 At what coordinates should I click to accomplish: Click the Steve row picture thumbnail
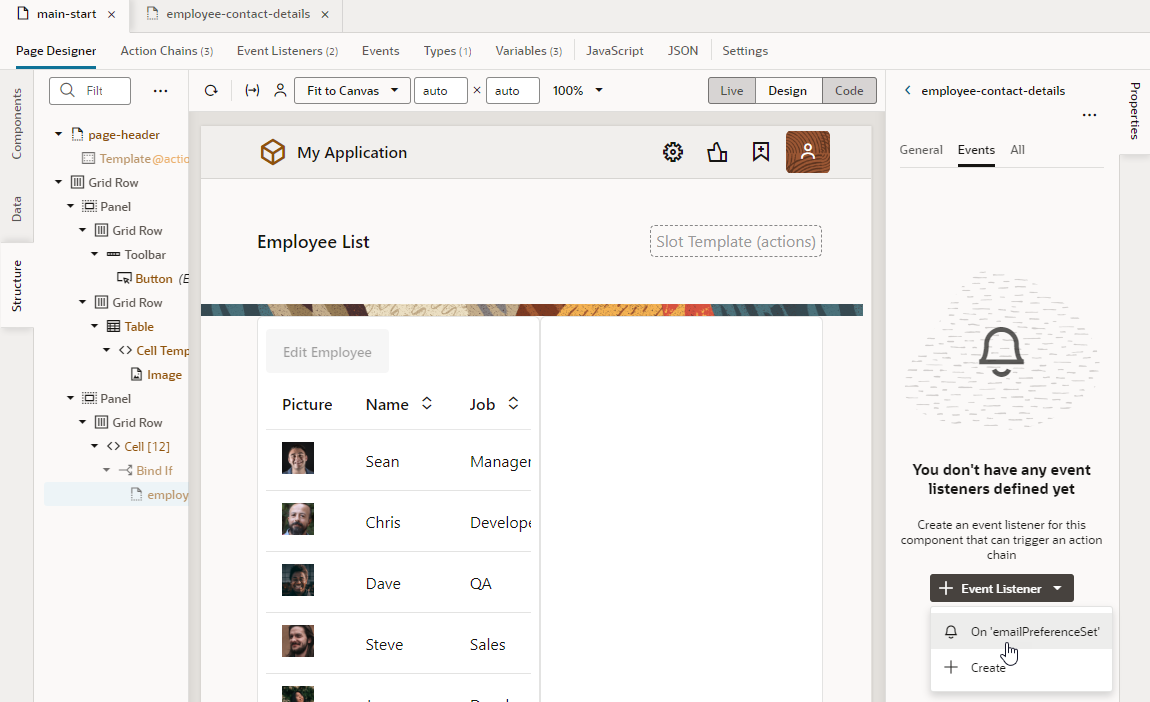pyautogui.click(x=298, y=640)
